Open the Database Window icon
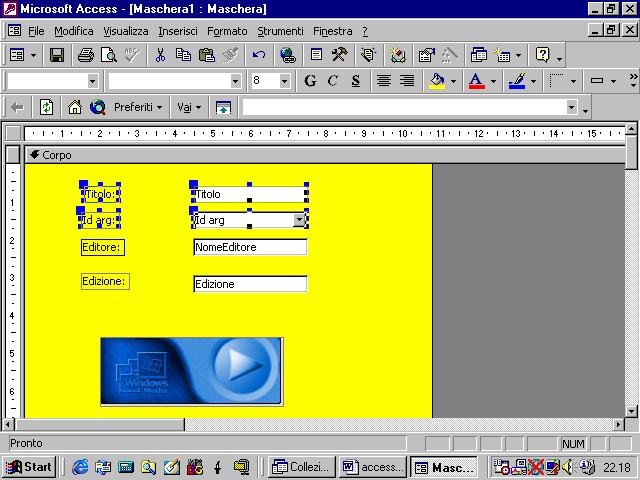Screen dimensions: 640x480 (x=478, y=55)
